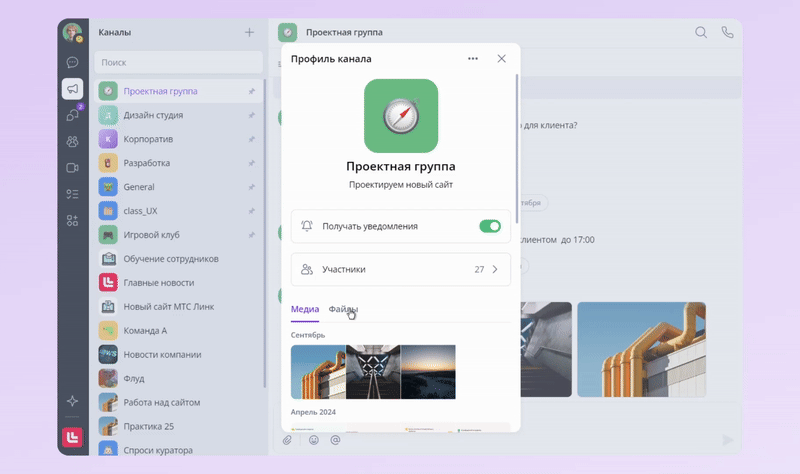
Task: Unpin the Дизайн студия channel pin
Action: [251, 115]
